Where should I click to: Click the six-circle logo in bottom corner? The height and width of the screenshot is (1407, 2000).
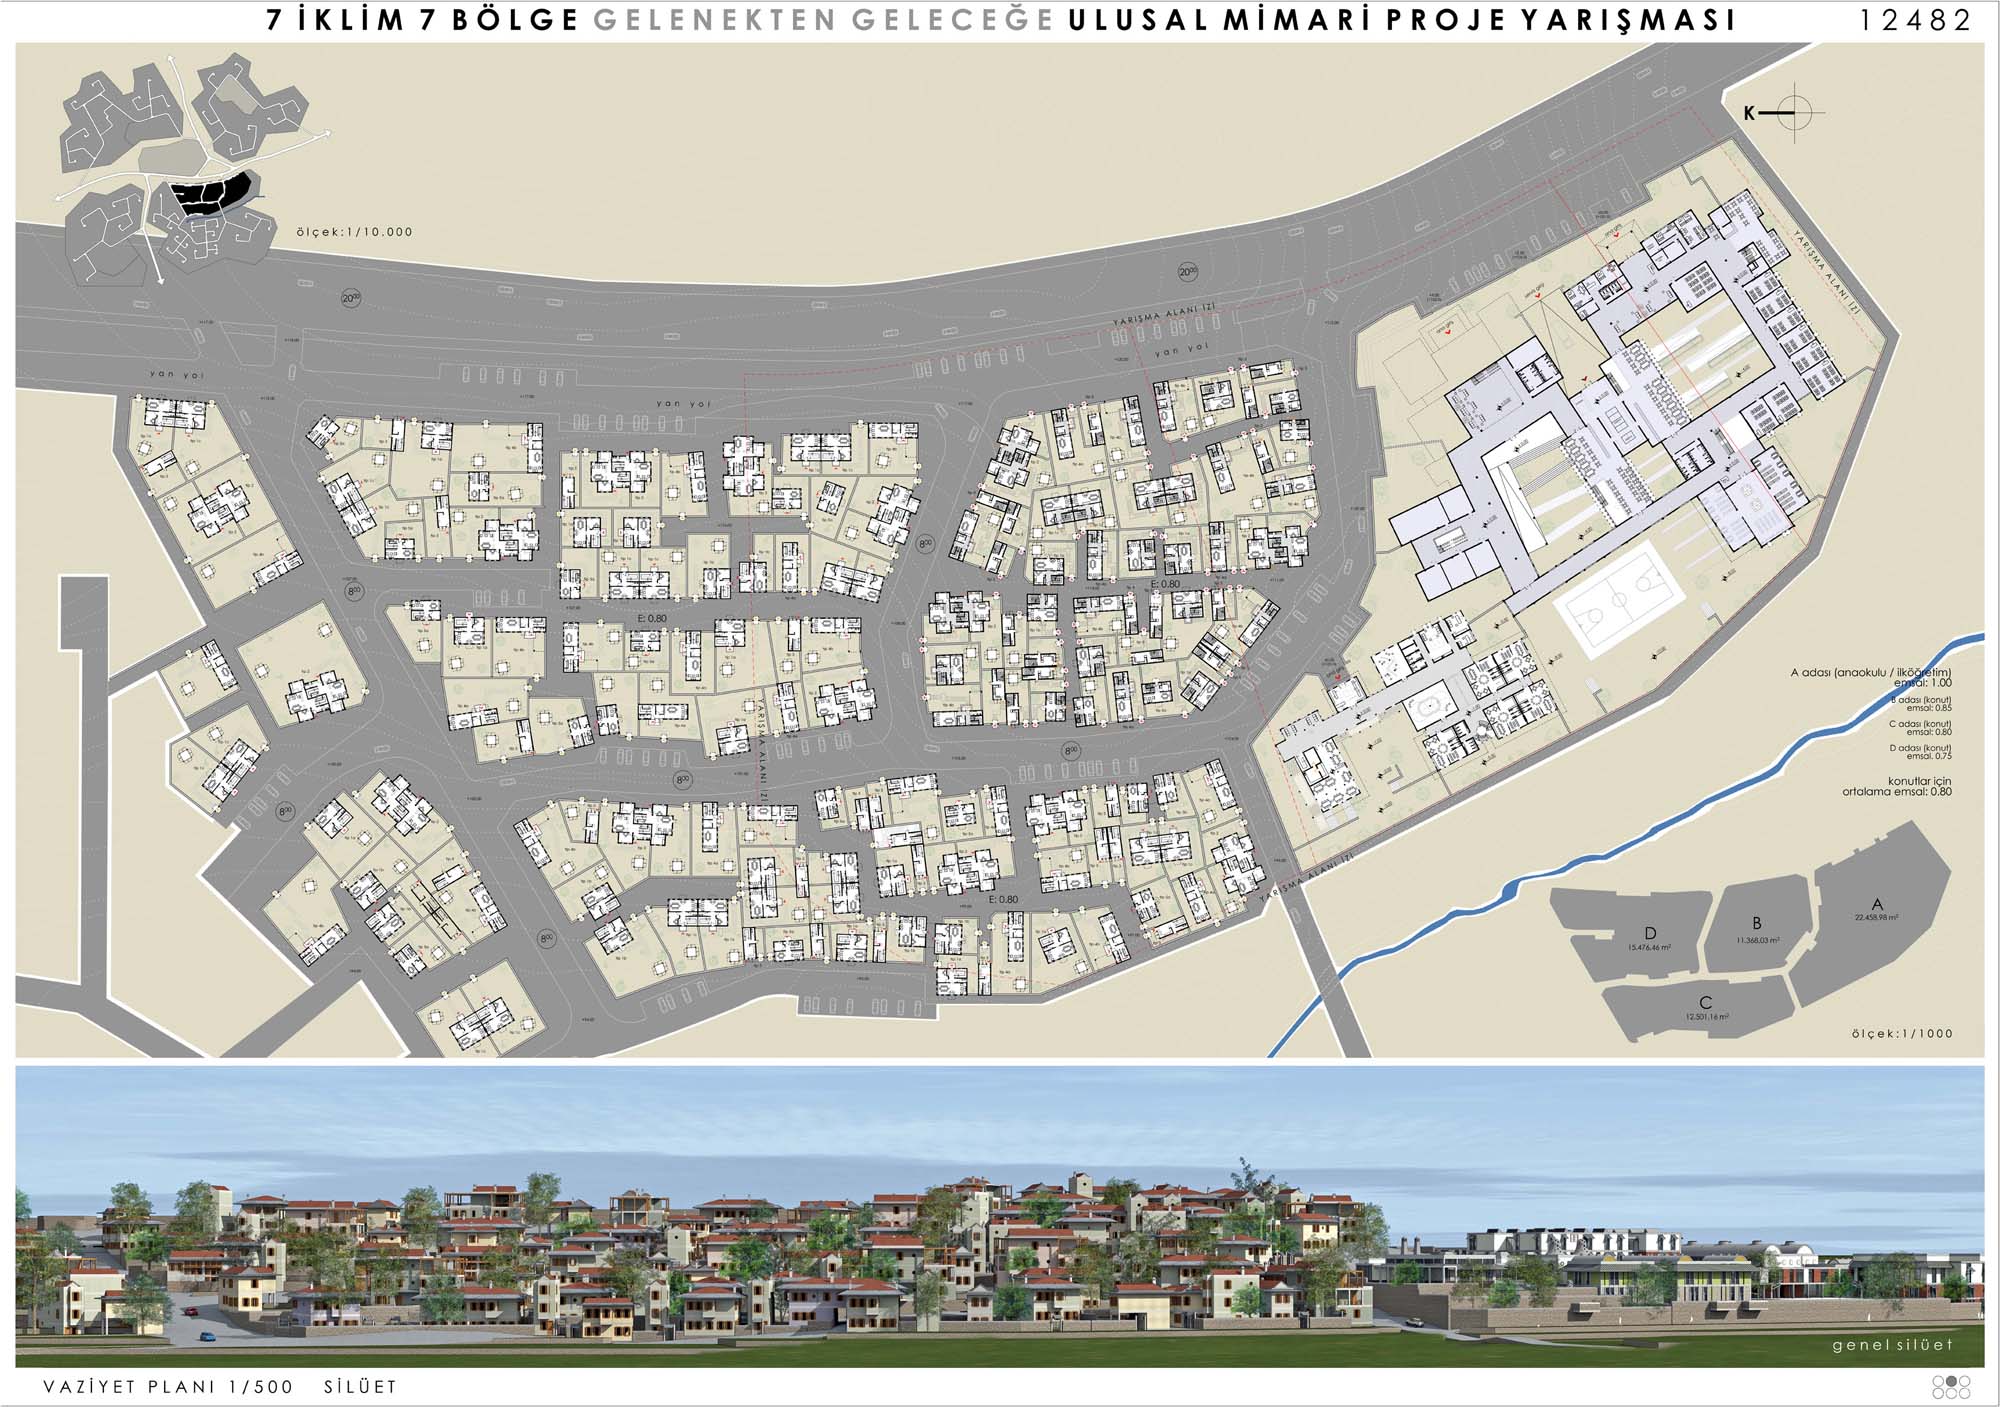point(1951,1386)
